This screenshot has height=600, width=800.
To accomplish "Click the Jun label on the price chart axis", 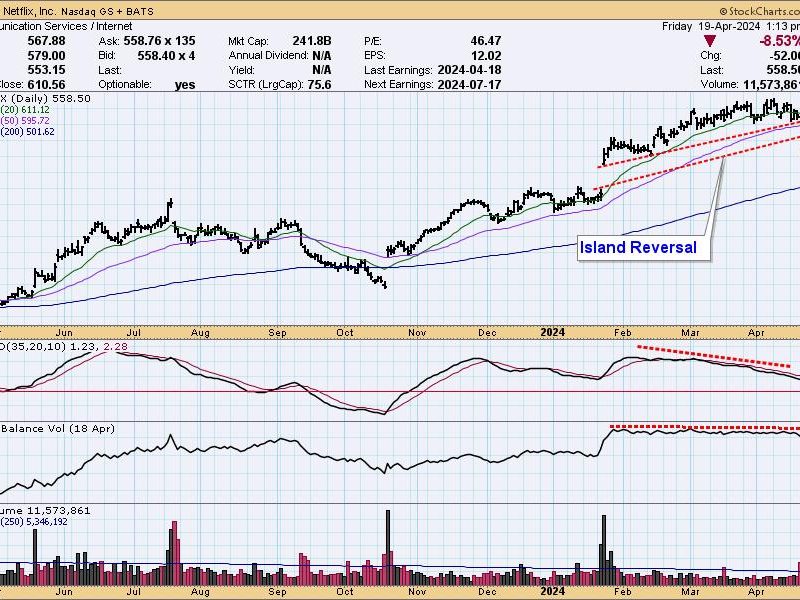I will coord(64,333).
